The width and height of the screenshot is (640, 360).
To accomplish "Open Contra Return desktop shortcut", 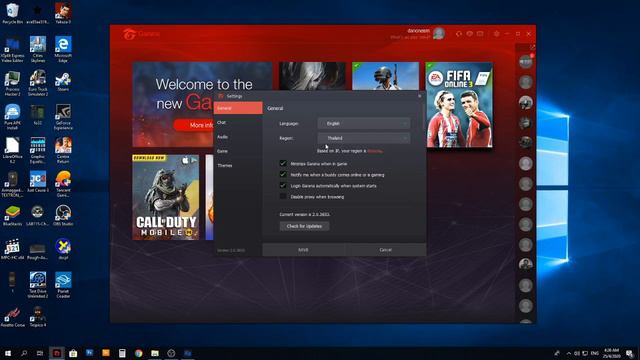I will 63,151.
